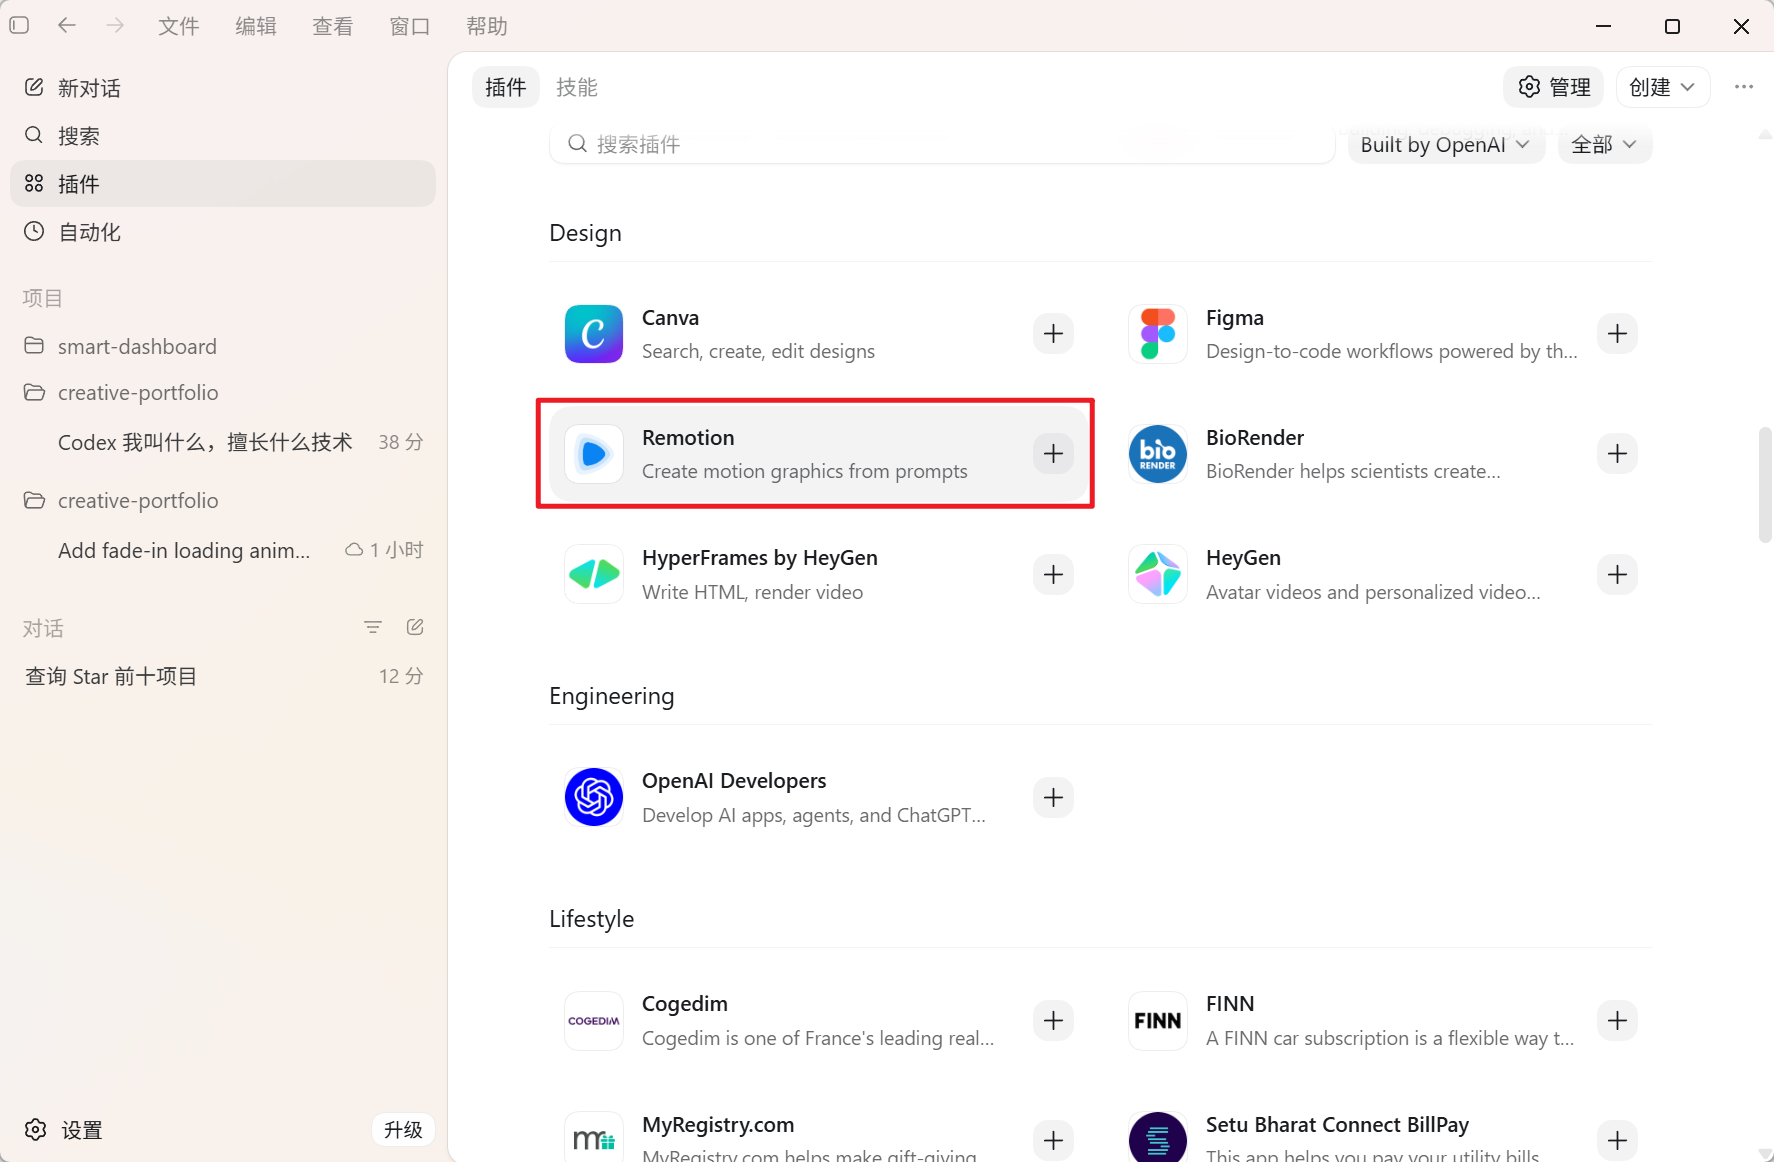This screenshot has height=1162, width=1774.
Task: Click the 升级 upgrade button
Action: 403,1130
